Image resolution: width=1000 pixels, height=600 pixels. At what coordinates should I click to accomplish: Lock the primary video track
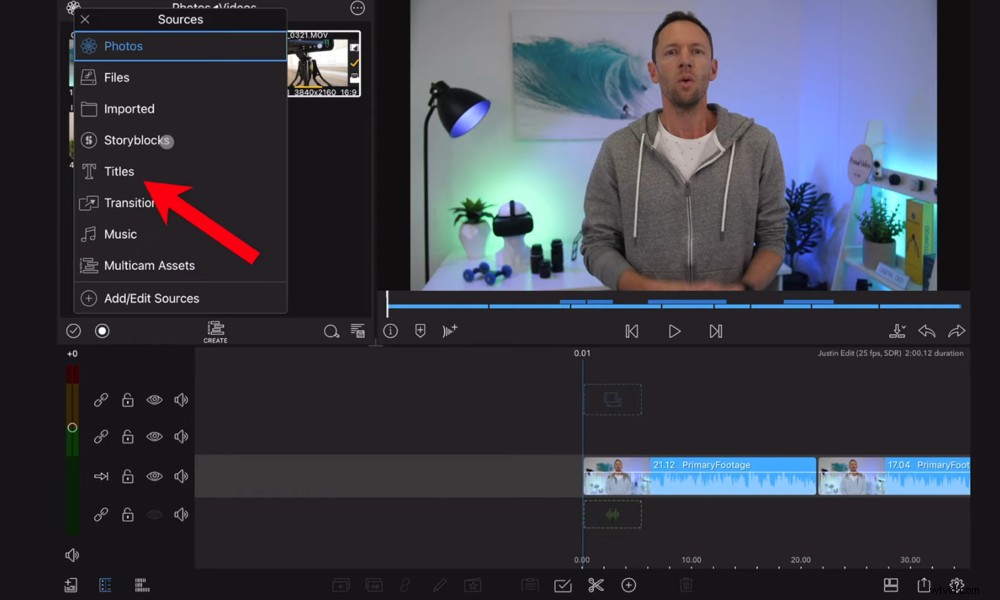click(x=127, y=476)
